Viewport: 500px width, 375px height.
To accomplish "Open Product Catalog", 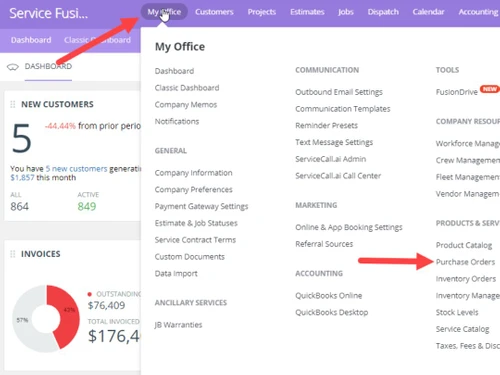I will point(464,245).
